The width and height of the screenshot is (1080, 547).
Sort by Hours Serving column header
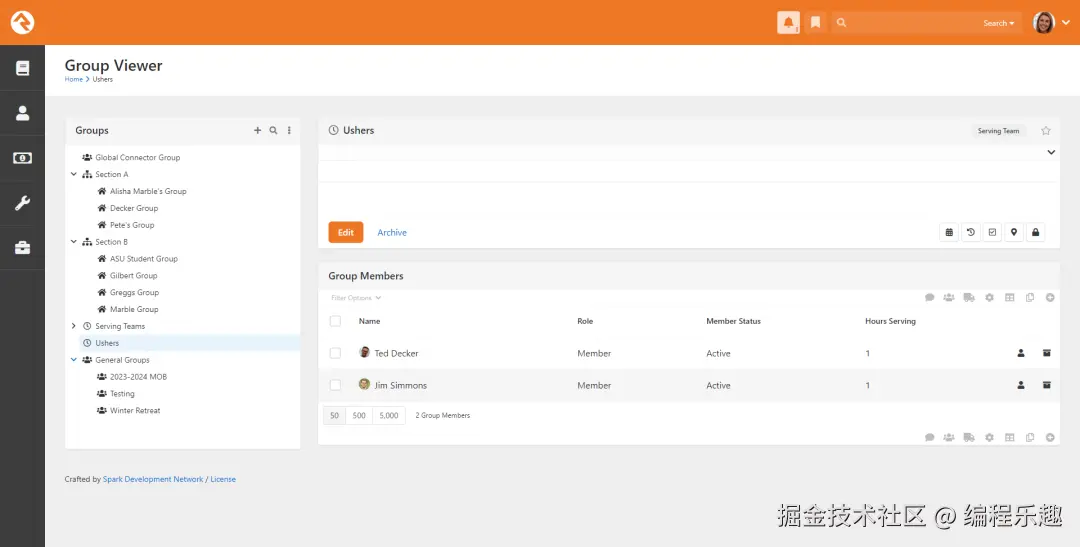[x=890, y=321]
